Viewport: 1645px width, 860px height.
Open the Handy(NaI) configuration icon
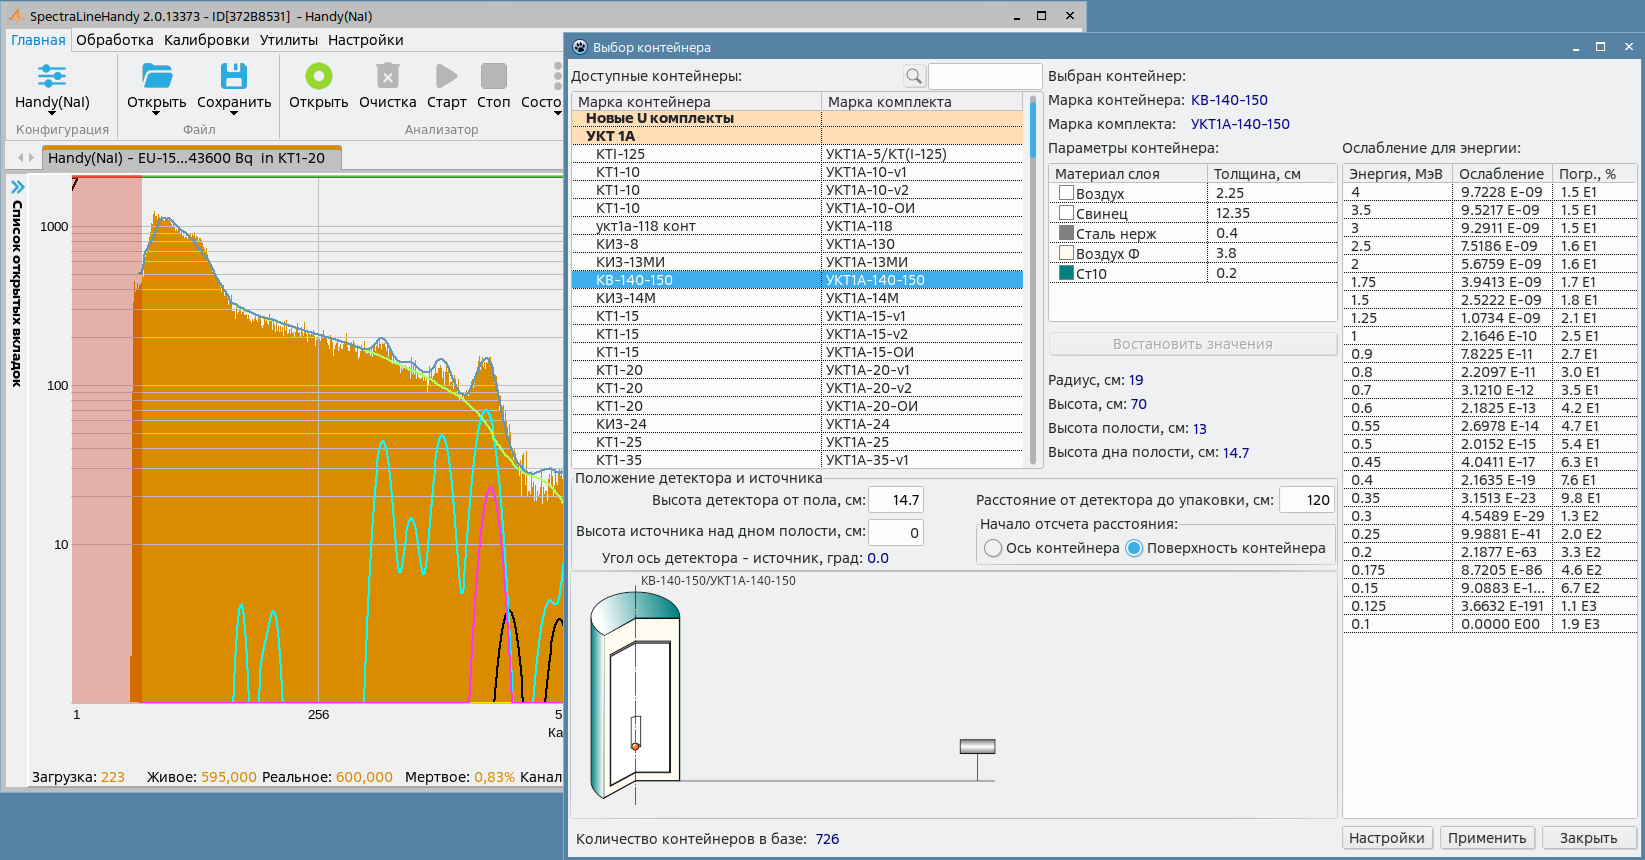[x=52, y=76]
